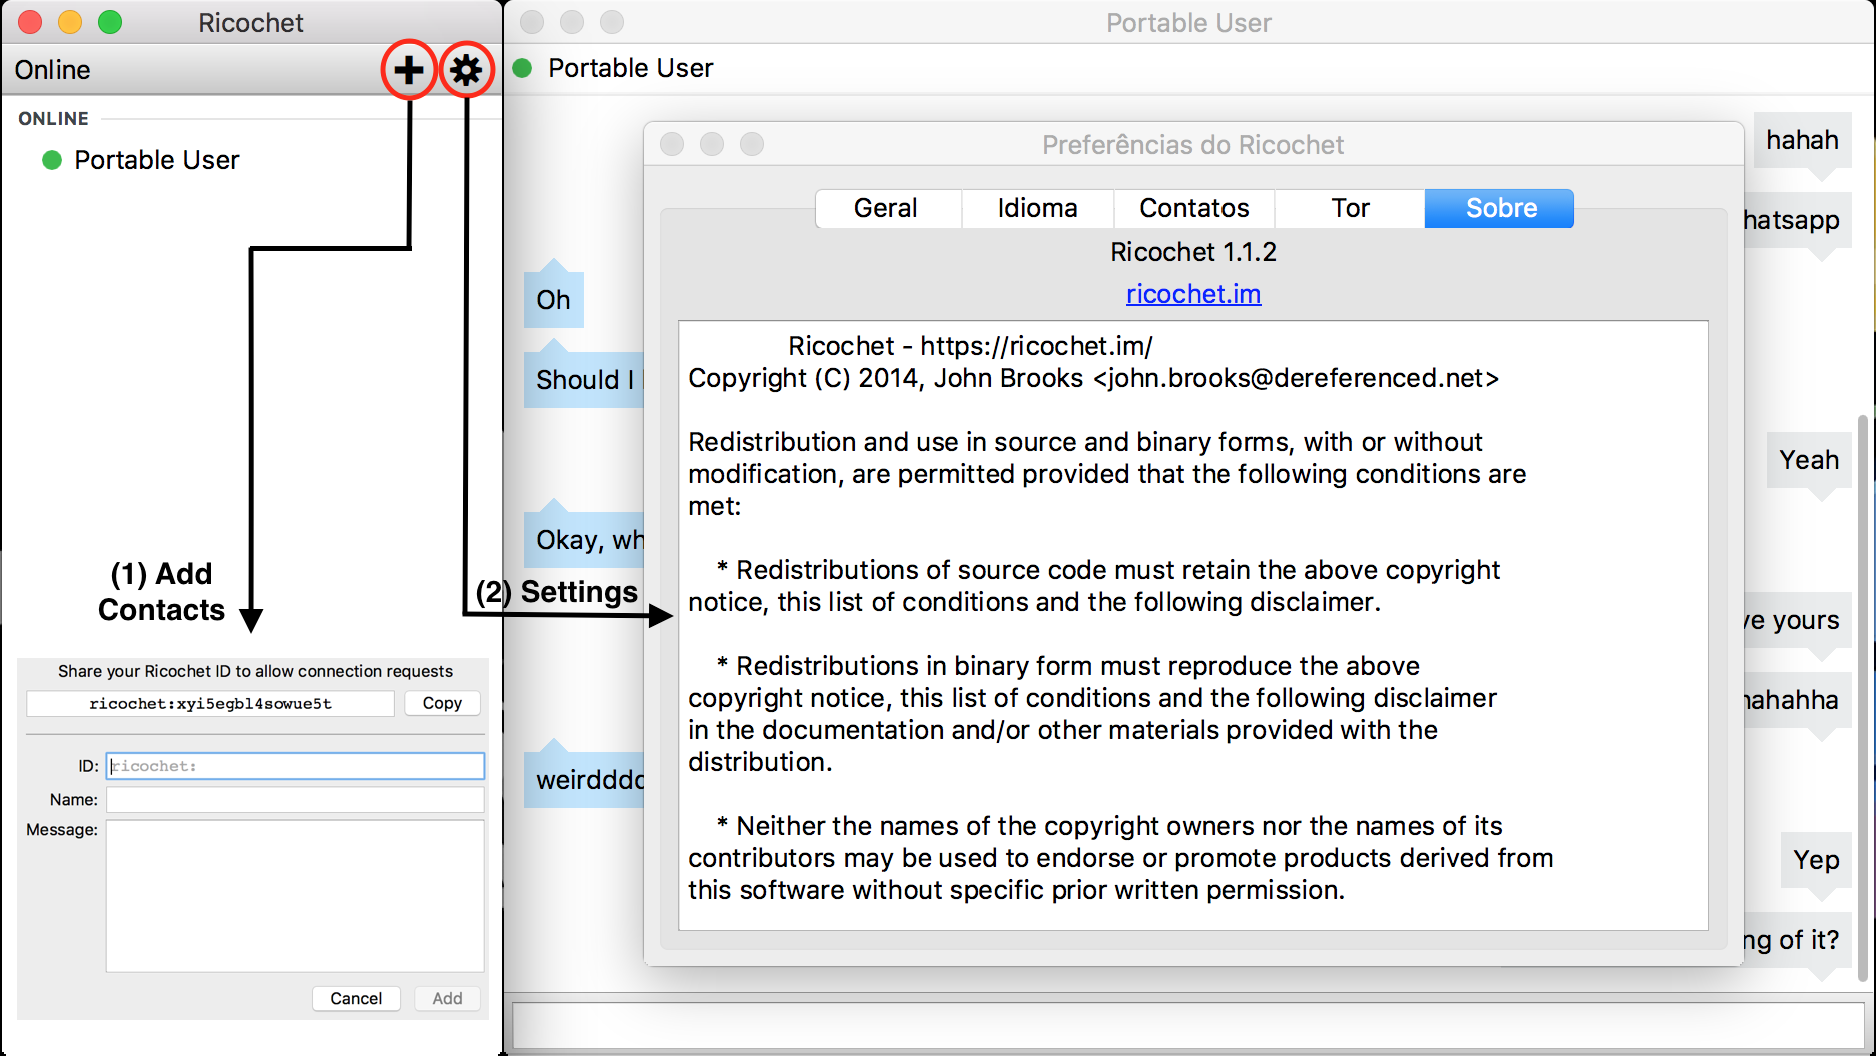Image resolution: width=1876 pixels, height=1056 pixels.
Task: Select the Sobre tab
Action: click(1500, 208)
